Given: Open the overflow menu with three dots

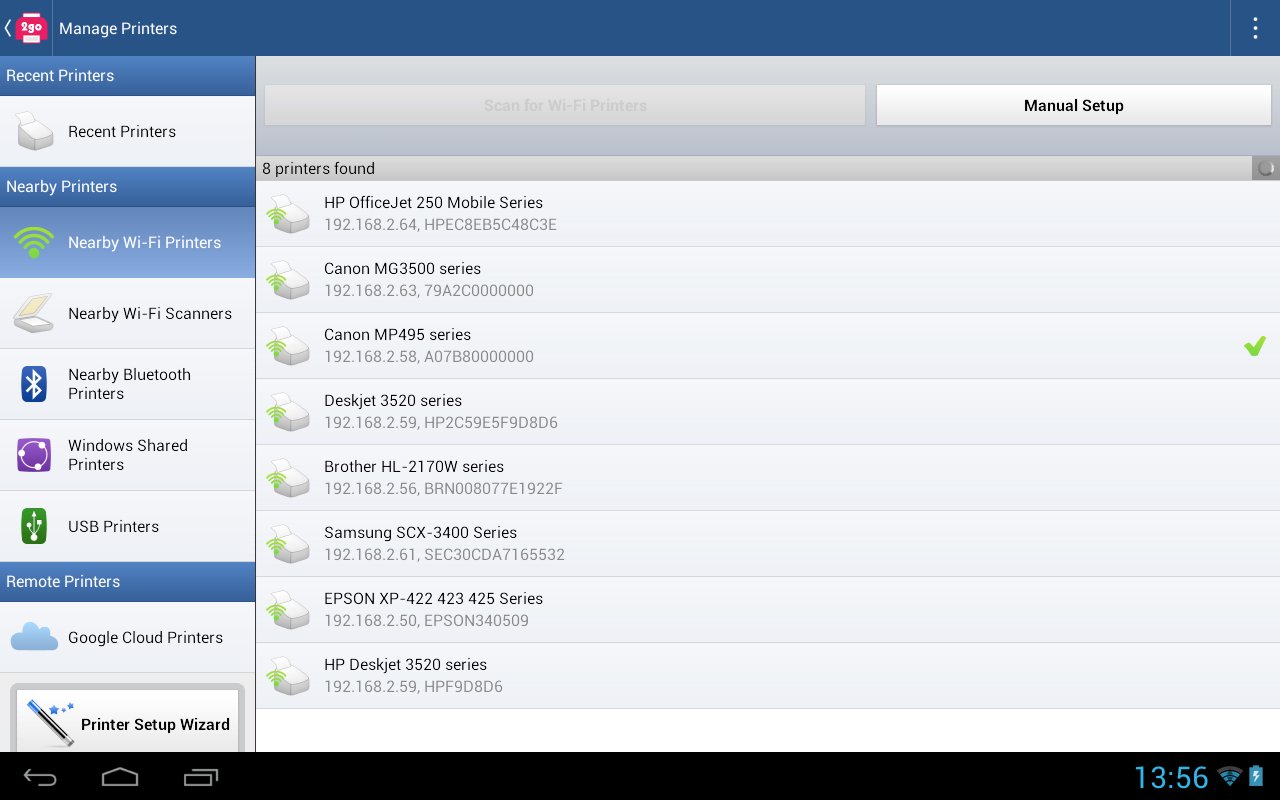Looking at the screenshot, I should pyautogui.click(x=1255, y=28).
